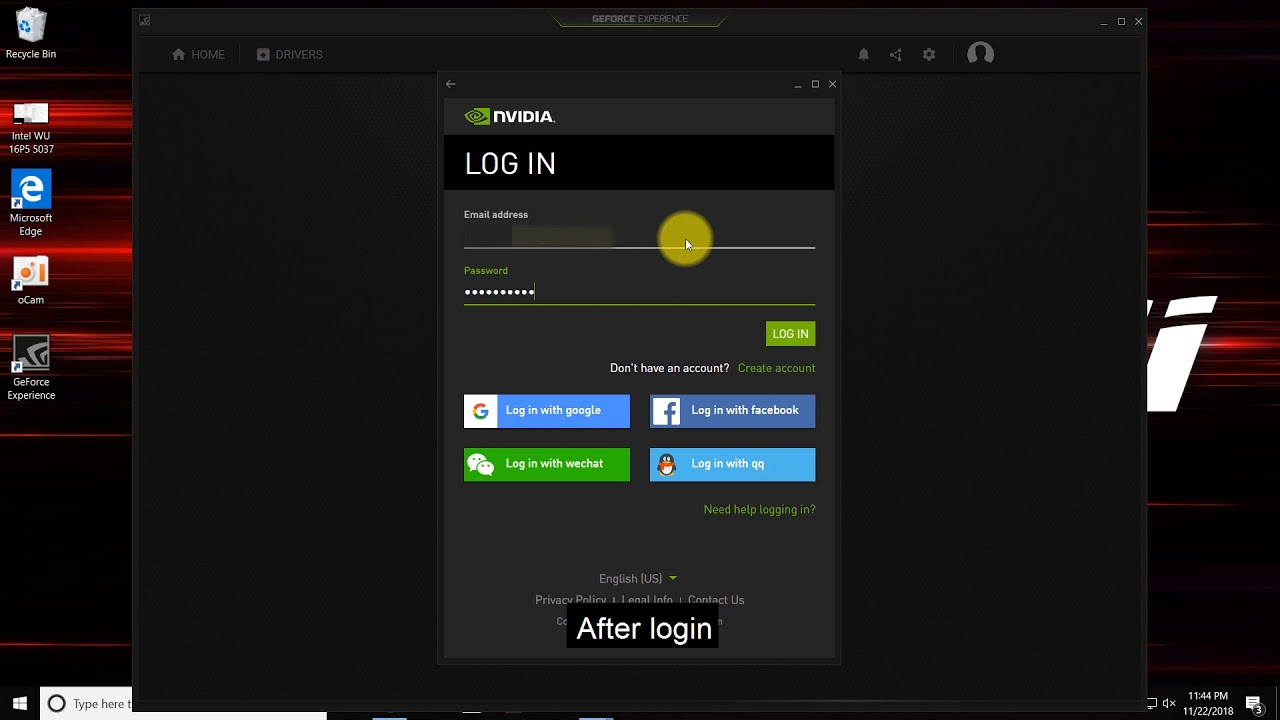
Task: Choose Log in with qq
Action: click(733, 464)
